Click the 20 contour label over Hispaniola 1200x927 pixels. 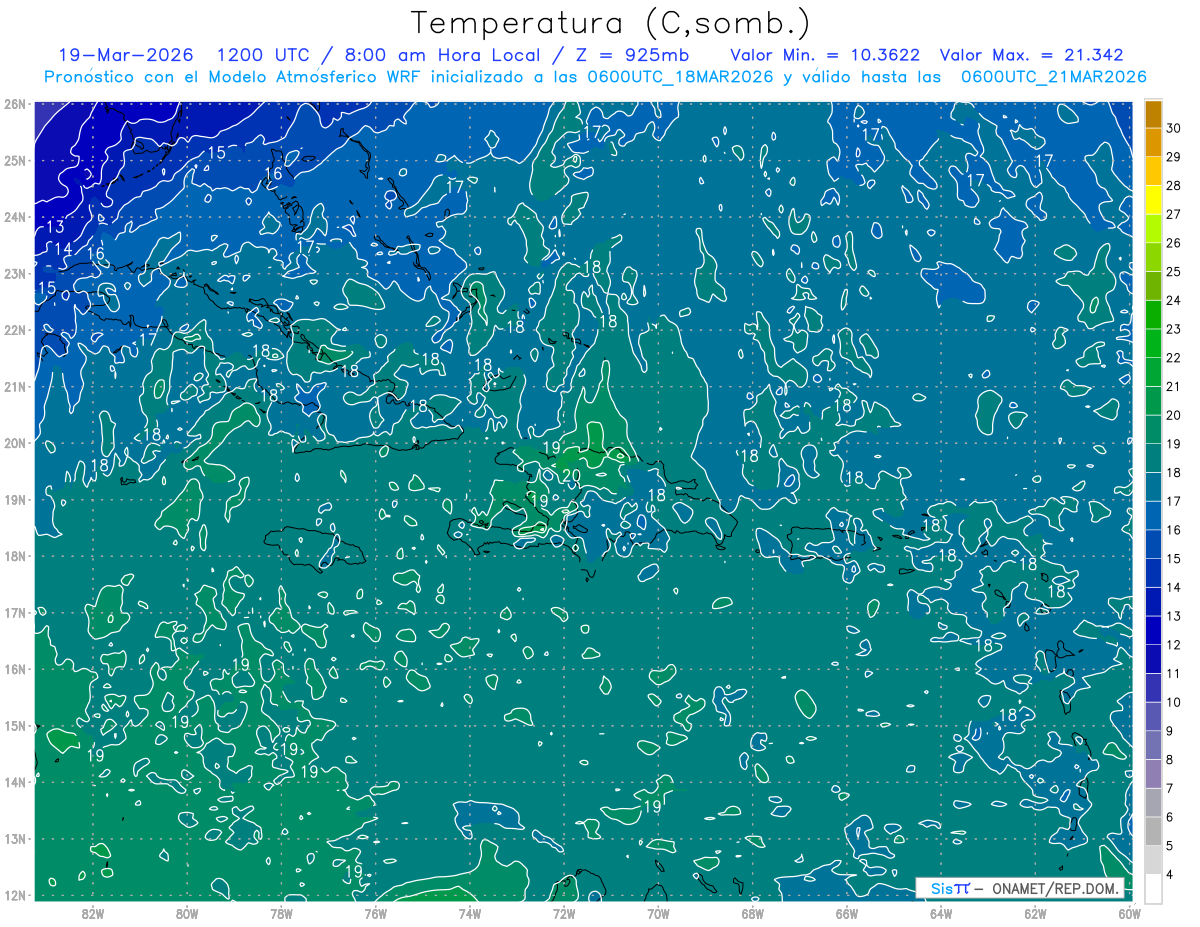[571, 475]
